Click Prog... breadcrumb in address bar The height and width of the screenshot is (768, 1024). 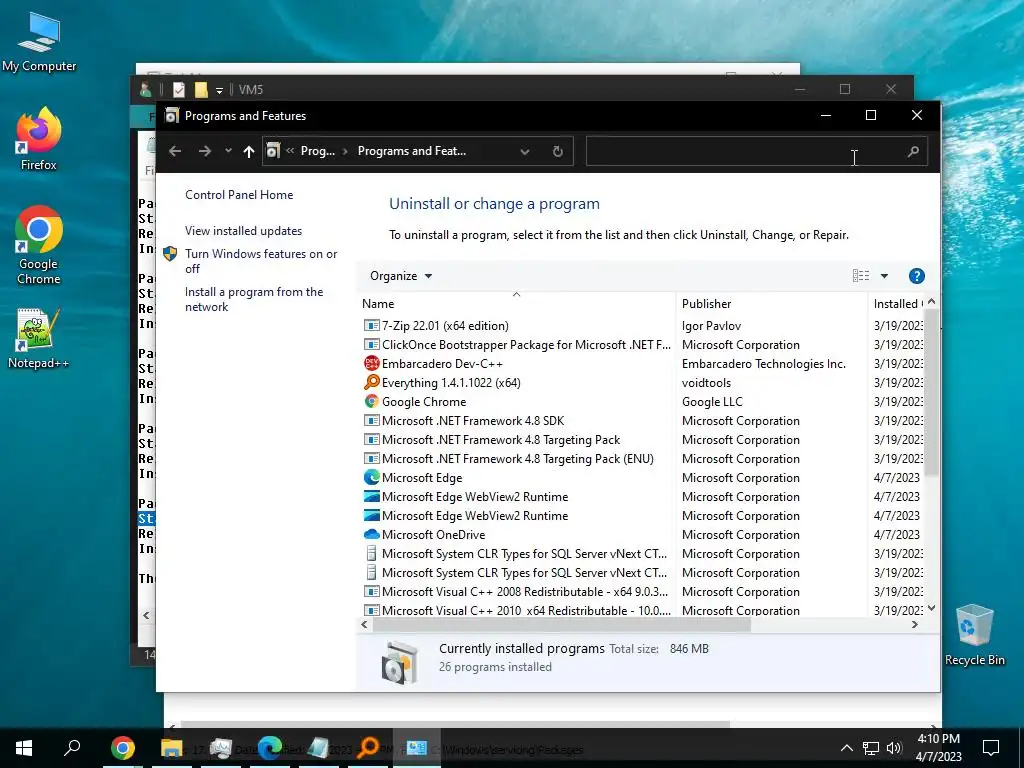tap(317, 151)
